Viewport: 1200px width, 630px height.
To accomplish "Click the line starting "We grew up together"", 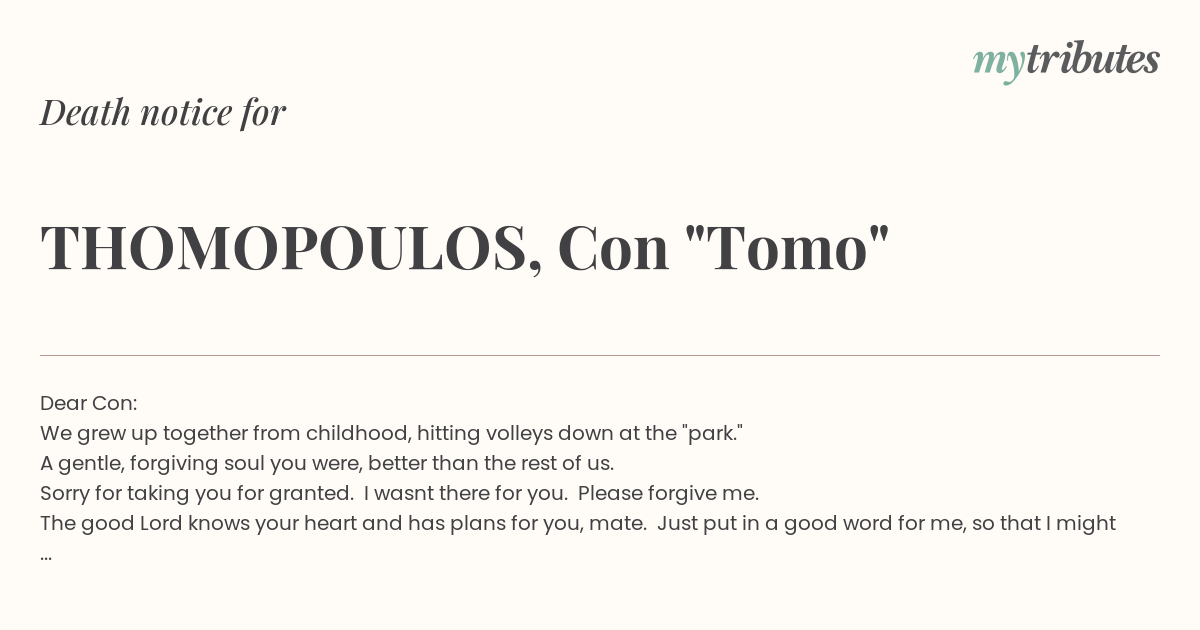I will click(391, 433).
